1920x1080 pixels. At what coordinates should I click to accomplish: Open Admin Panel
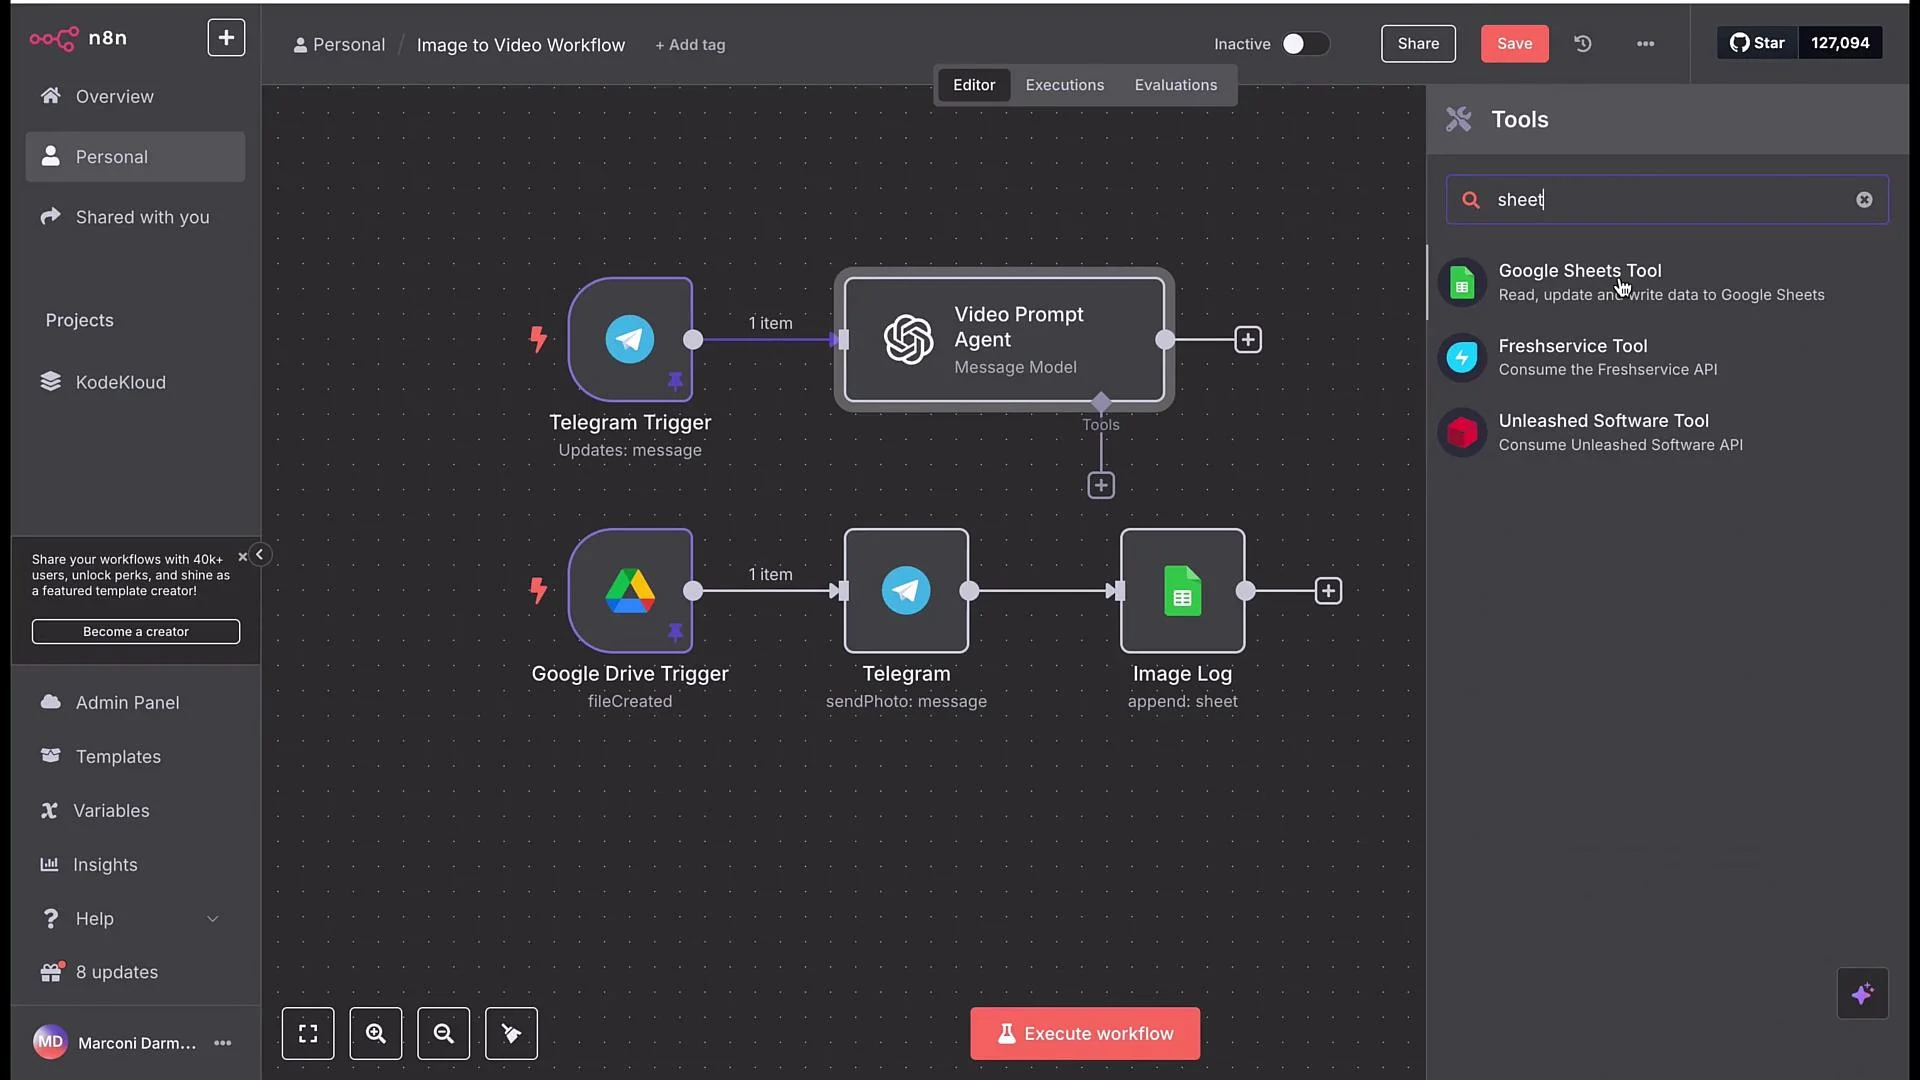coord(135,703)
